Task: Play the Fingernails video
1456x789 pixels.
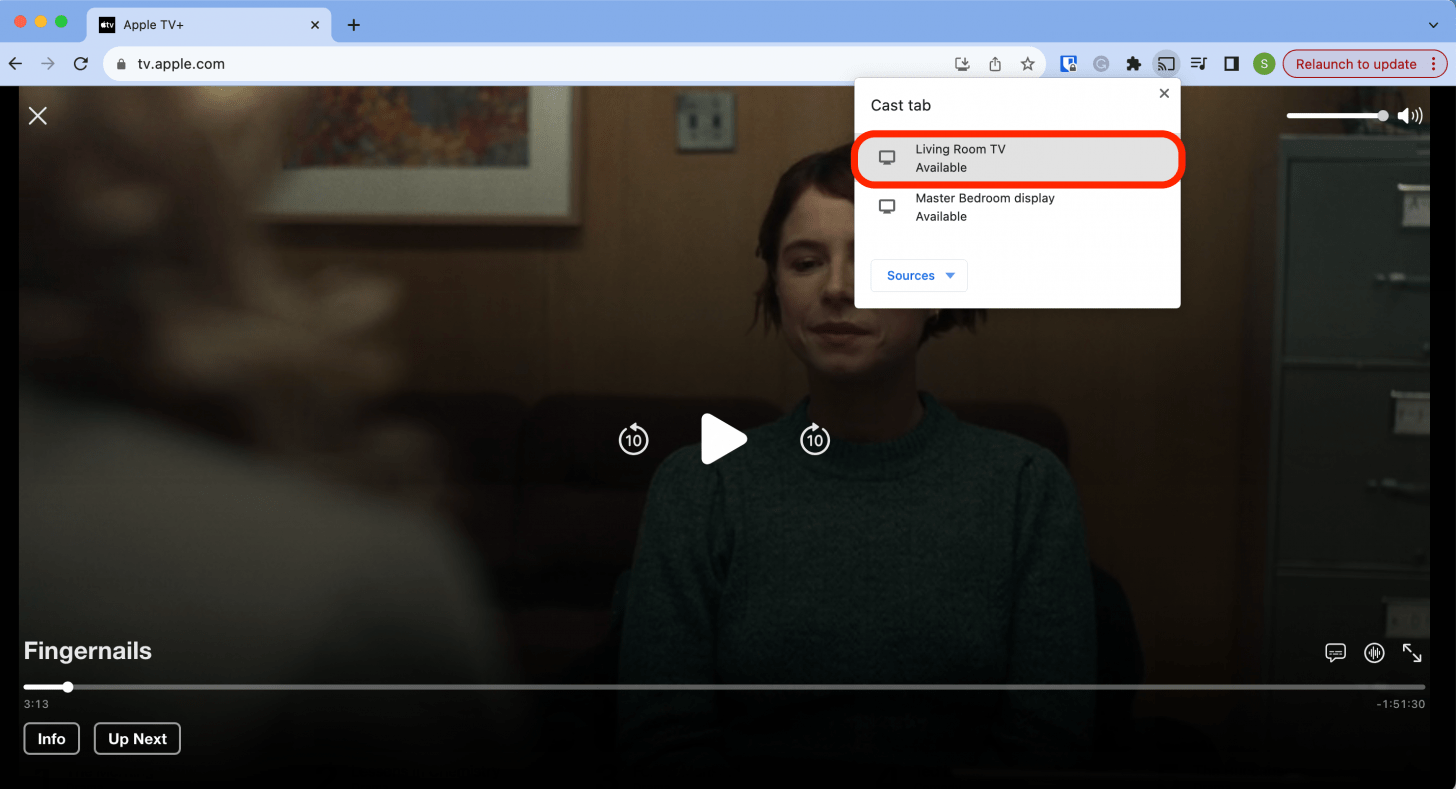Action: 723,439
